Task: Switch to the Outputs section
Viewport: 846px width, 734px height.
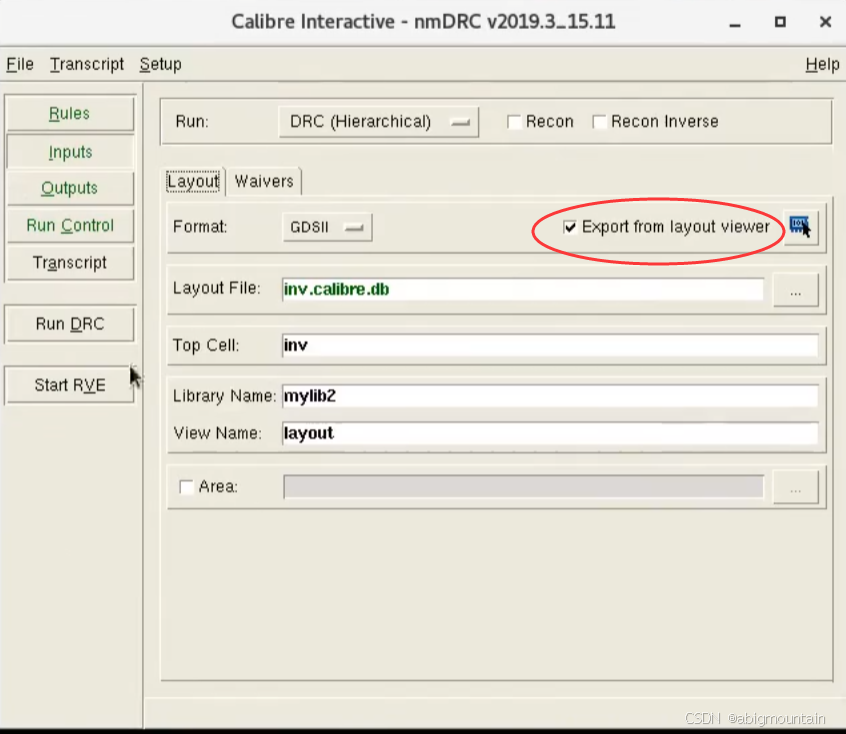Action: (x=69, y=188)
